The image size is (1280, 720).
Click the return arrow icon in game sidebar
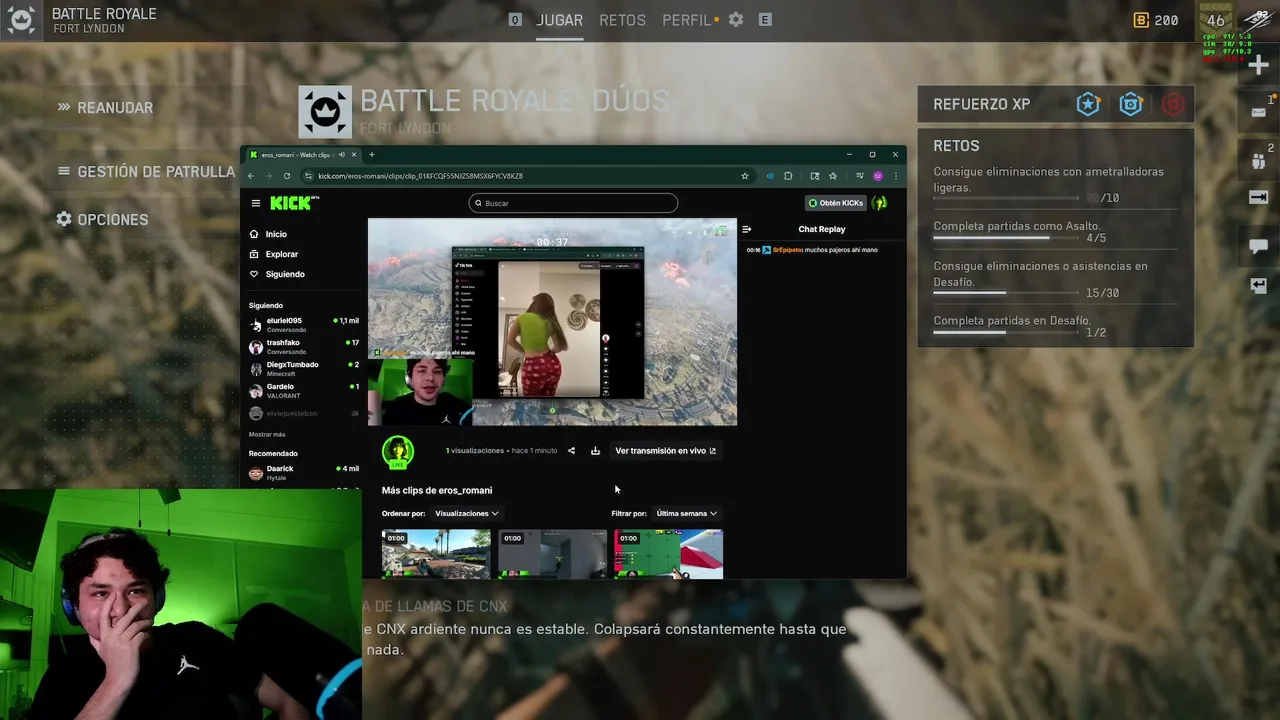point(1259,286)
